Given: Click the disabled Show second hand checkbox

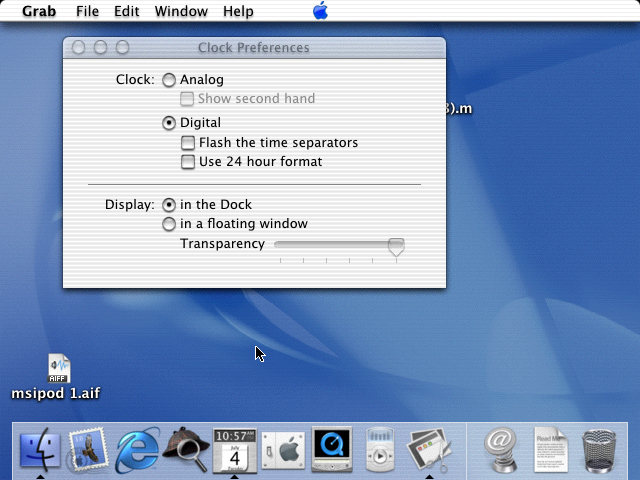Looking at the screenshot, I should click(187, 99).
